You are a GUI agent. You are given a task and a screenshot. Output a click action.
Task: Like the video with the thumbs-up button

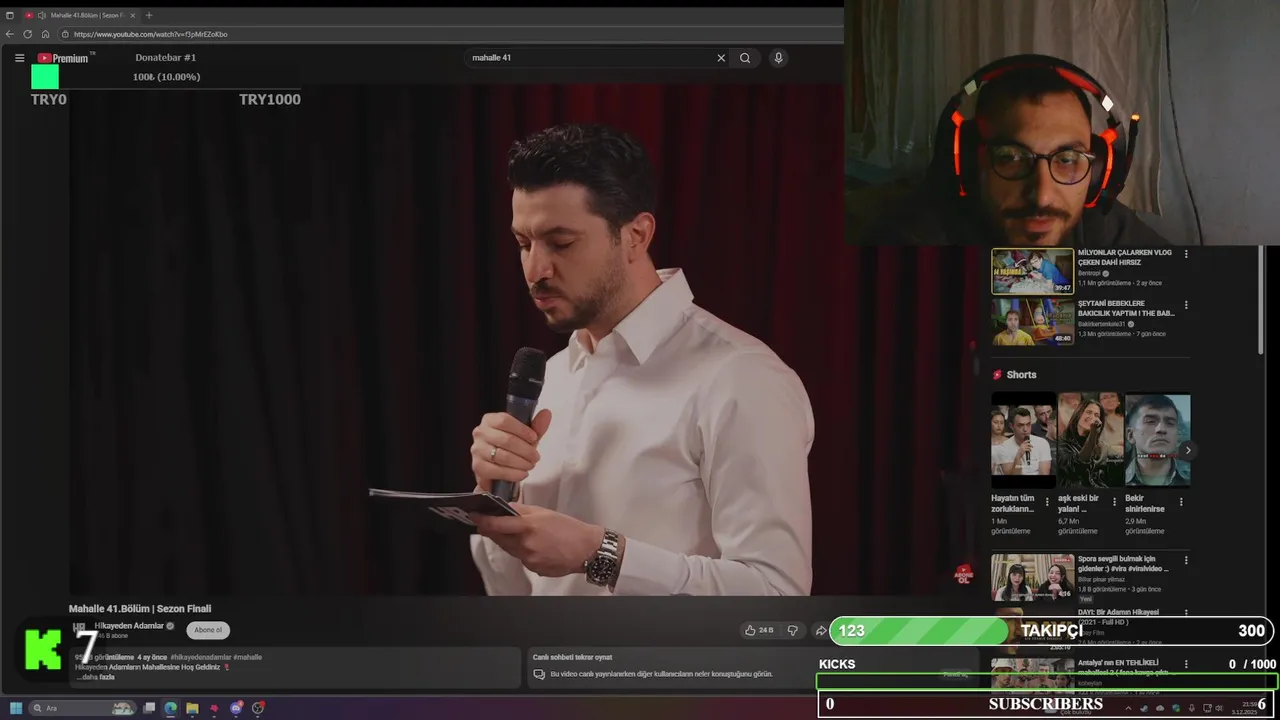pos(759,630)
